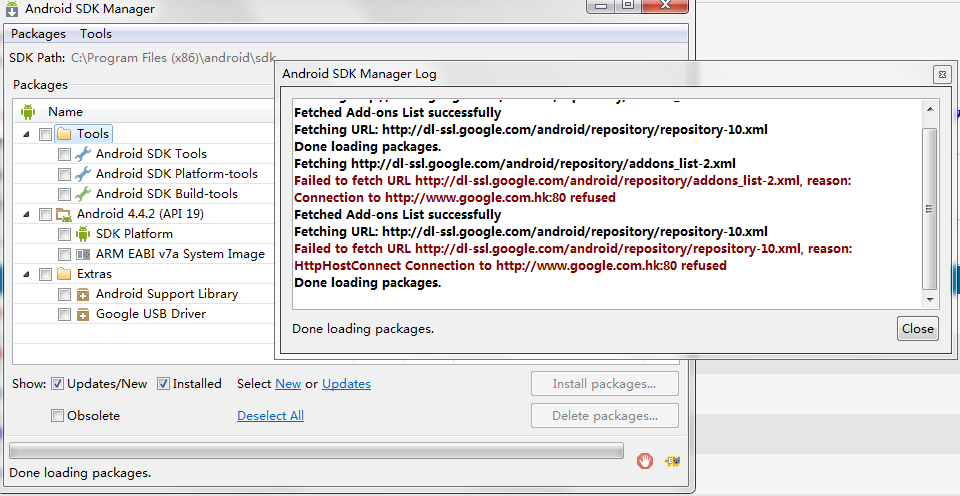The height and width of the screenshot is (496, 960).
Task: Click the log scrollbar up arrow
Action: tap(930, 109)
